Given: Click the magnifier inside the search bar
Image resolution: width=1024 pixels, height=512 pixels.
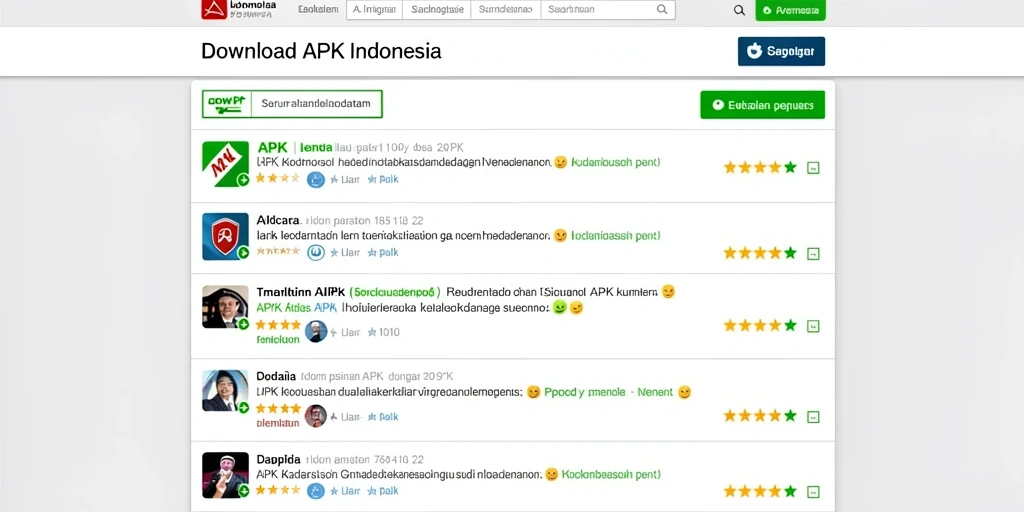Looking at the screenshot, I should (662, 10).
